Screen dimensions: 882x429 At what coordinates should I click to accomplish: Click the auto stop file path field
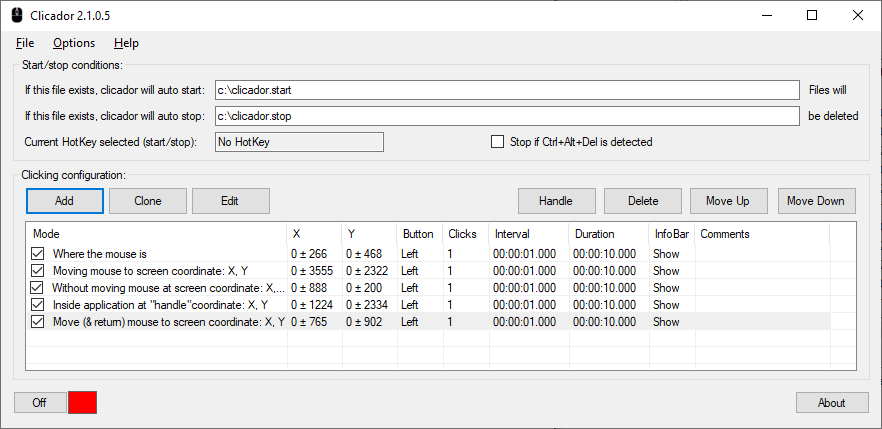click(x=507, y=116)
